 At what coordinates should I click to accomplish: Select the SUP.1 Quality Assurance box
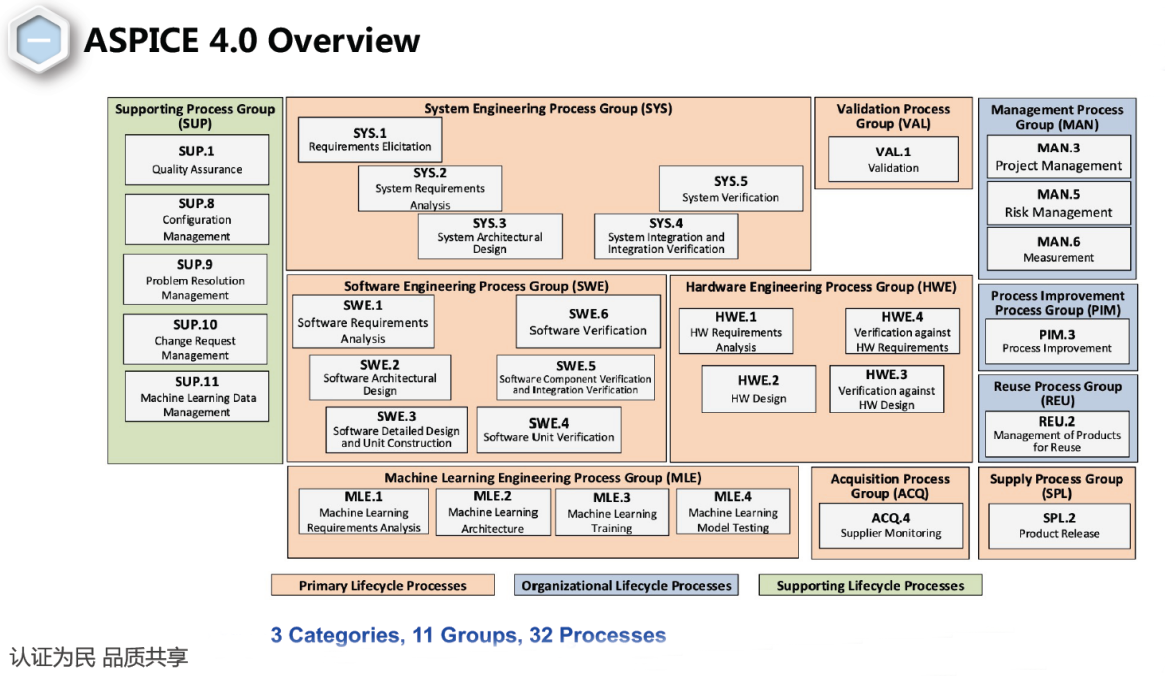(x=197, y=160)
